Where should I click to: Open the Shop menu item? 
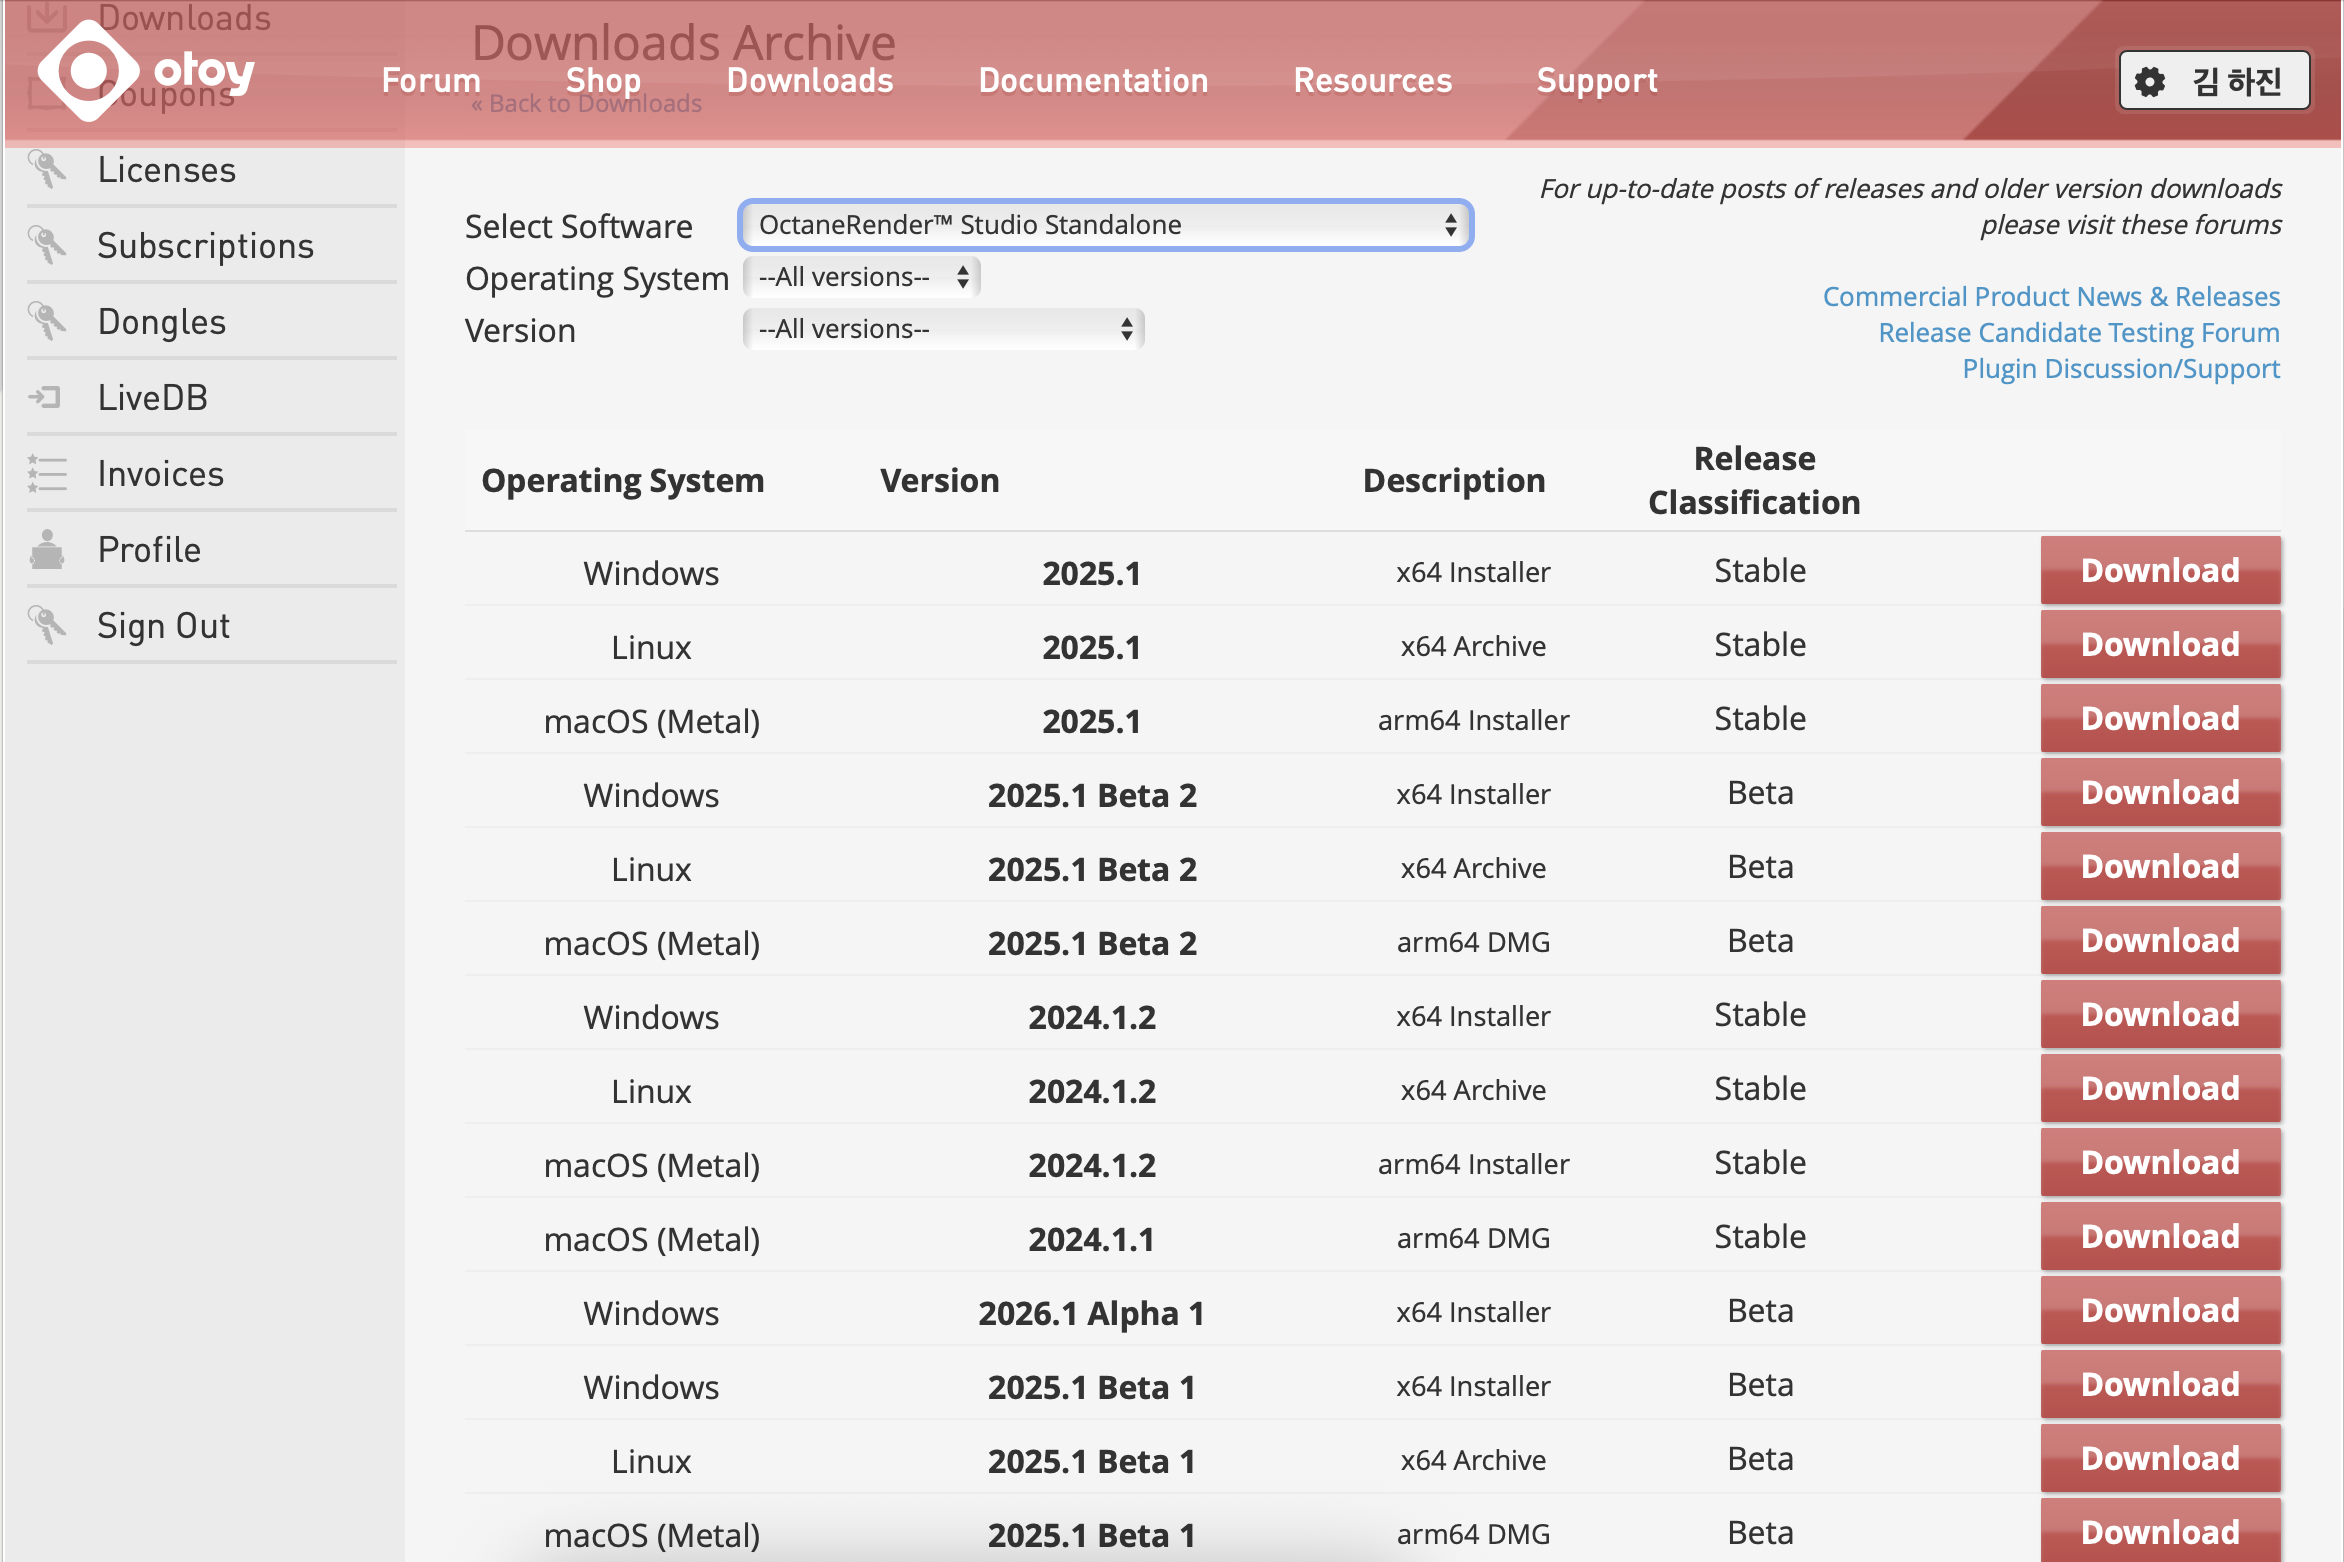(x=603, y=81)
